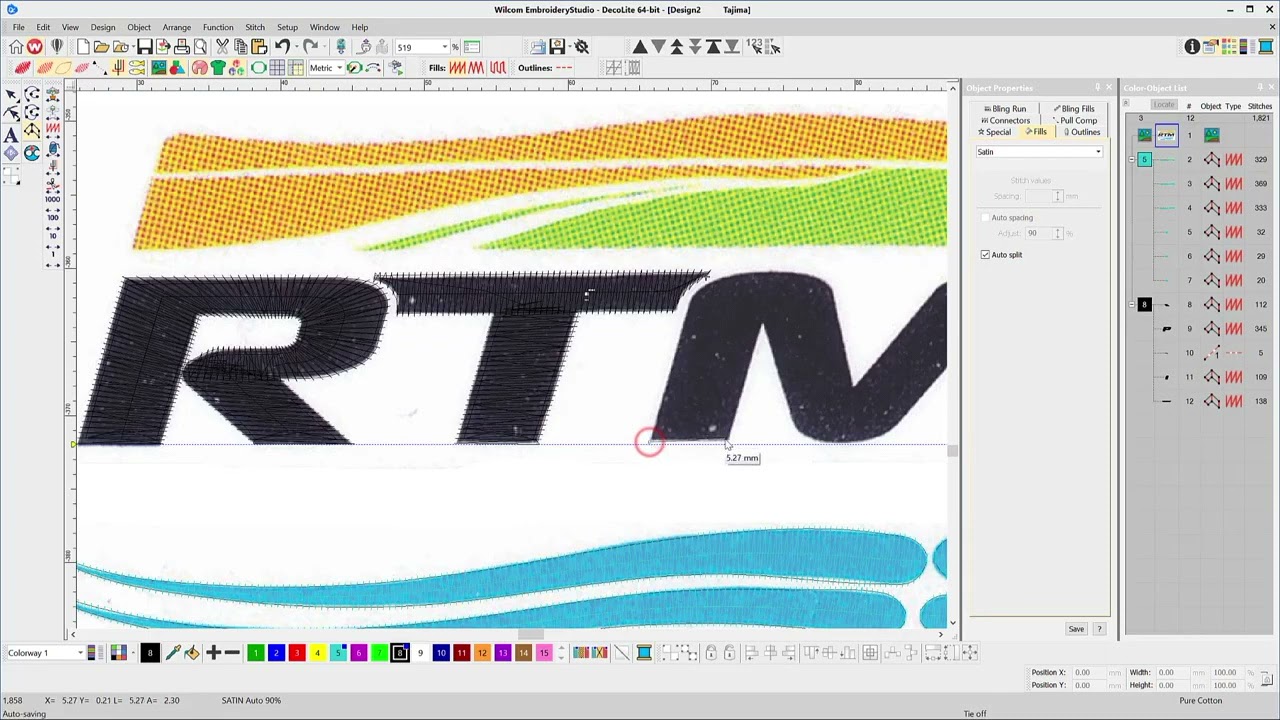
Task: Click the Home icon in toolbar
Action: click(x=16, y=47)
